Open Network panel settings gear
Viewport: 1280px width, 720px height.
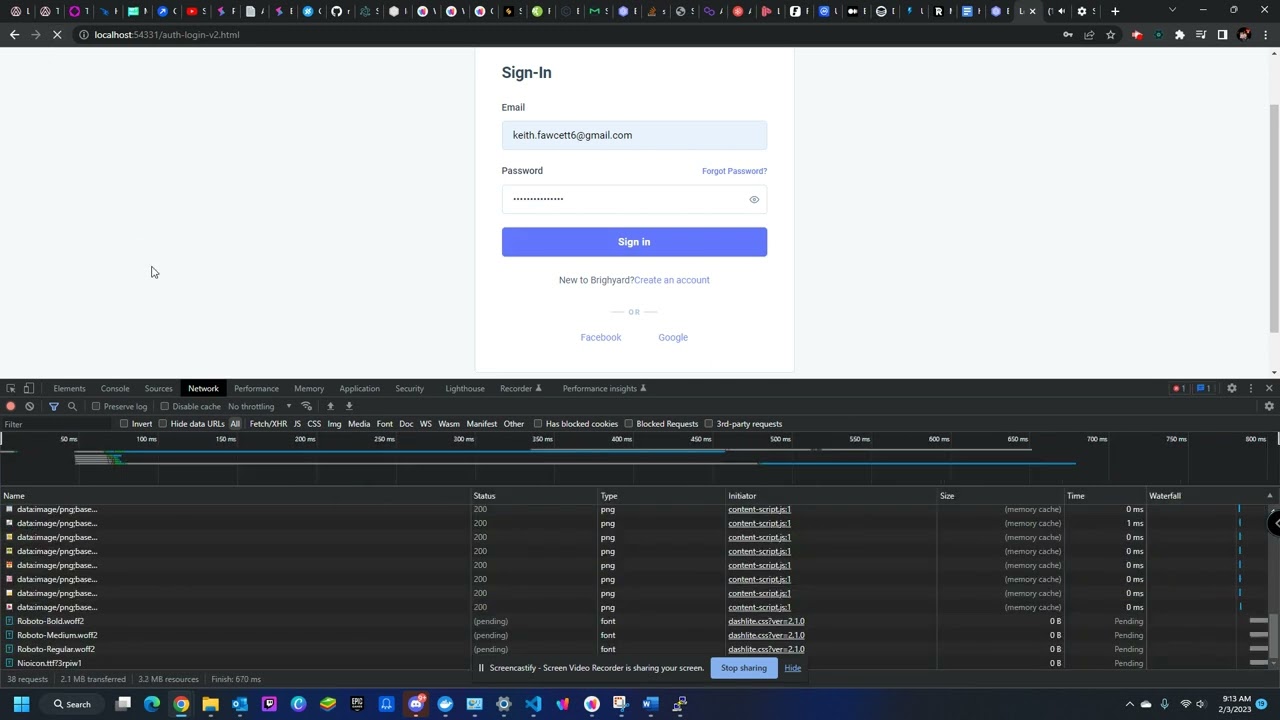pos(1269,406)
